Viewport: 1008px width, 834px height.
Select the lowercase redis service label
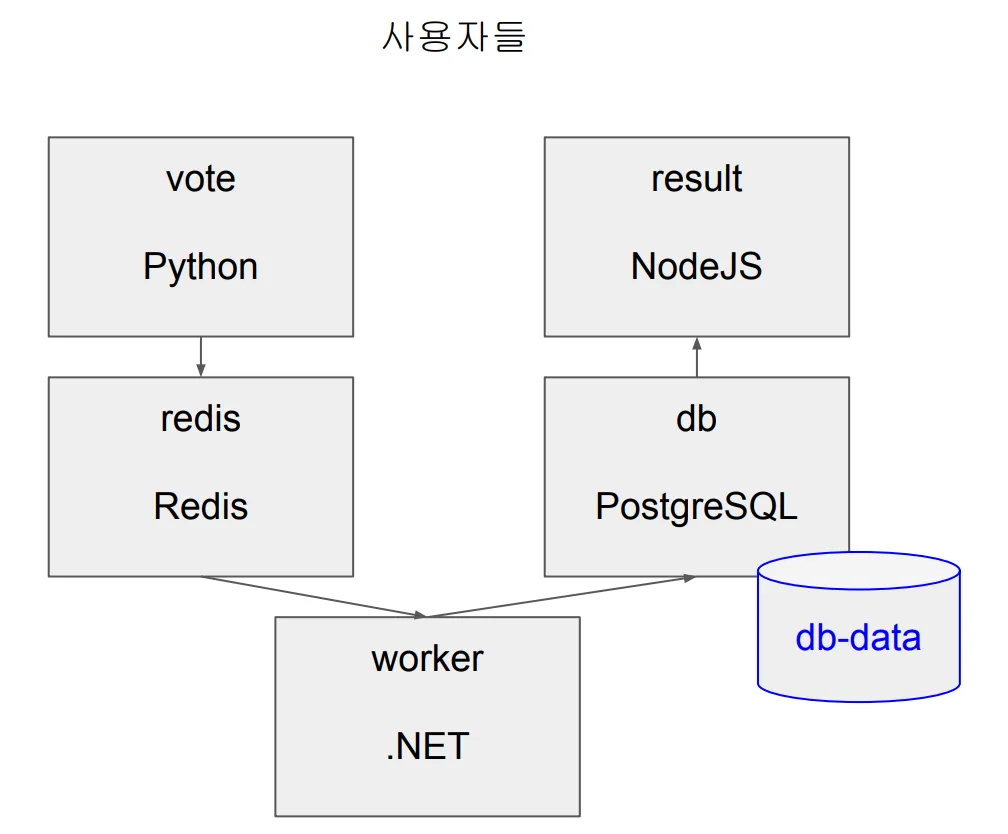[x=201, y=418]
